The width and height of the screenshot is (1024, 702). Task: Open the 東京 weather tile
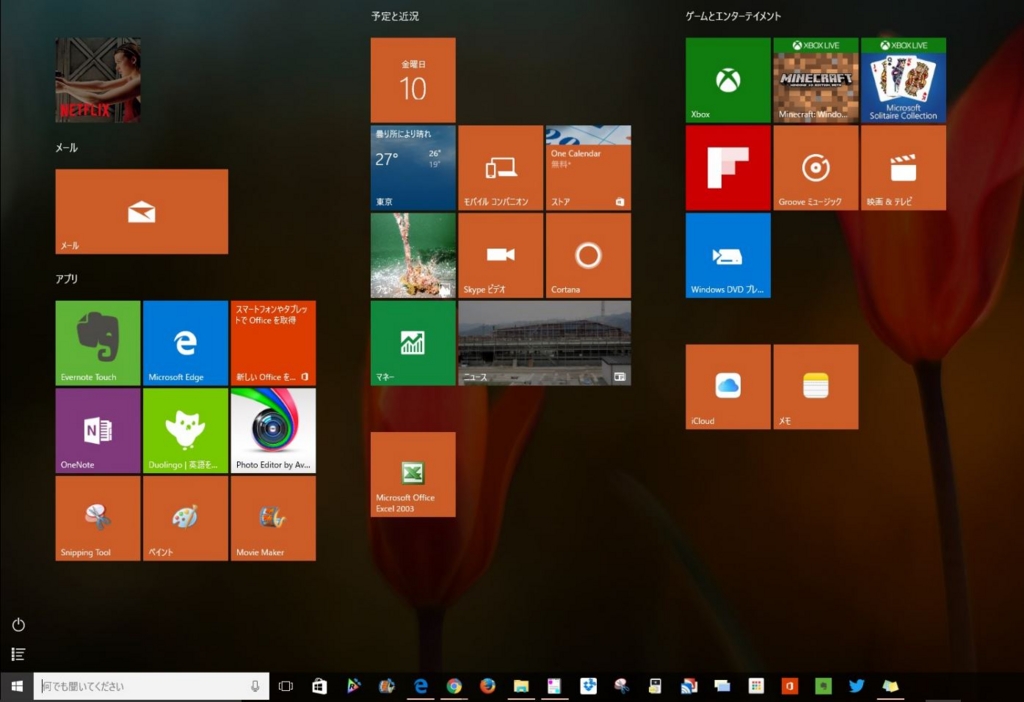[413, 168]
